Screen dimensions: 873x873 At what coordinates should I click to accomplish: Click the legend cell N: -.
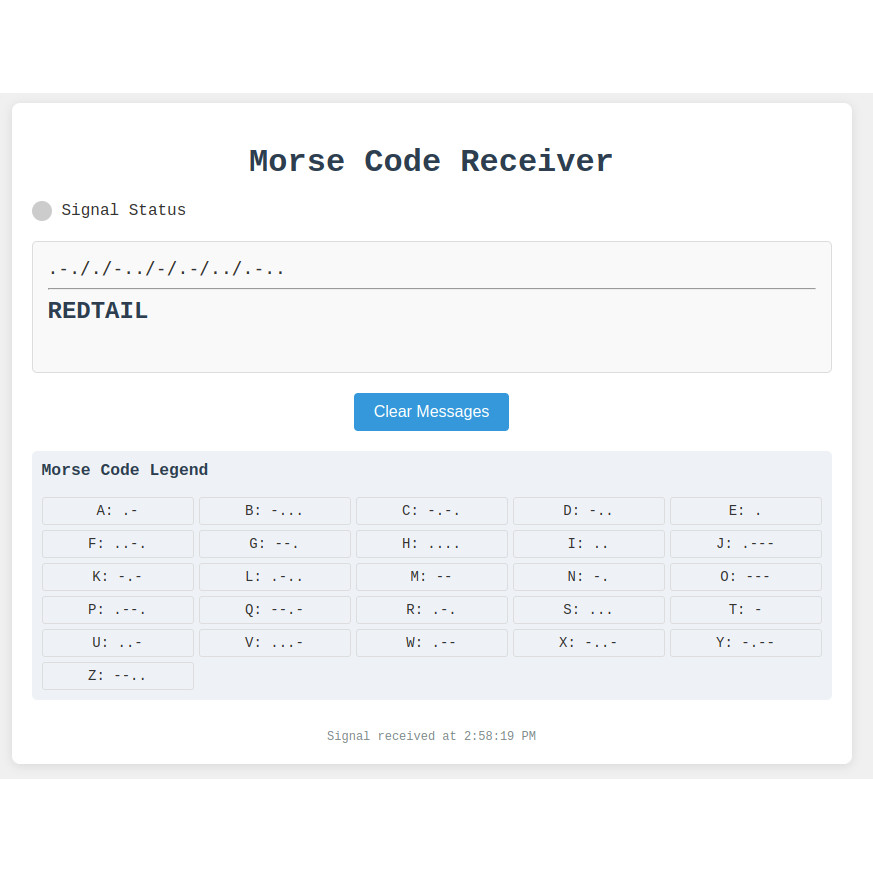coord(588,576)
